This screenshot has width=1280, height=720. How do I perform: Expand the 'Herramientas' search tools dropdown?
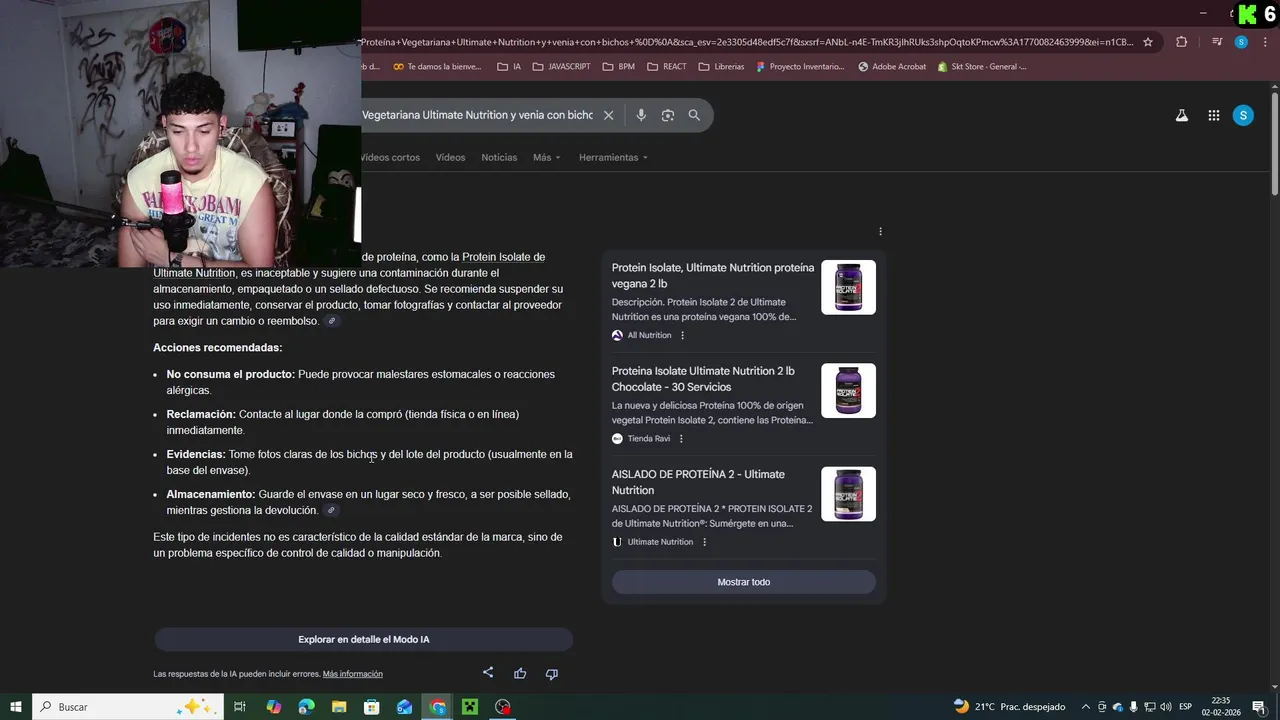[x=613, y=158]
